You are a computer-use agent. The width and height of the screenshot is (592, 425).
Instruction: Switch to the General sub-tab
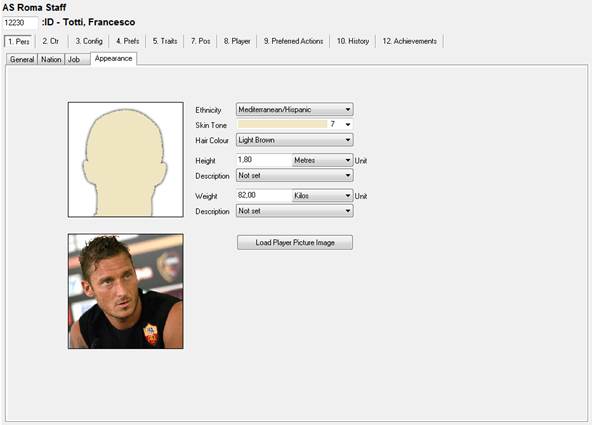(22, 59)
